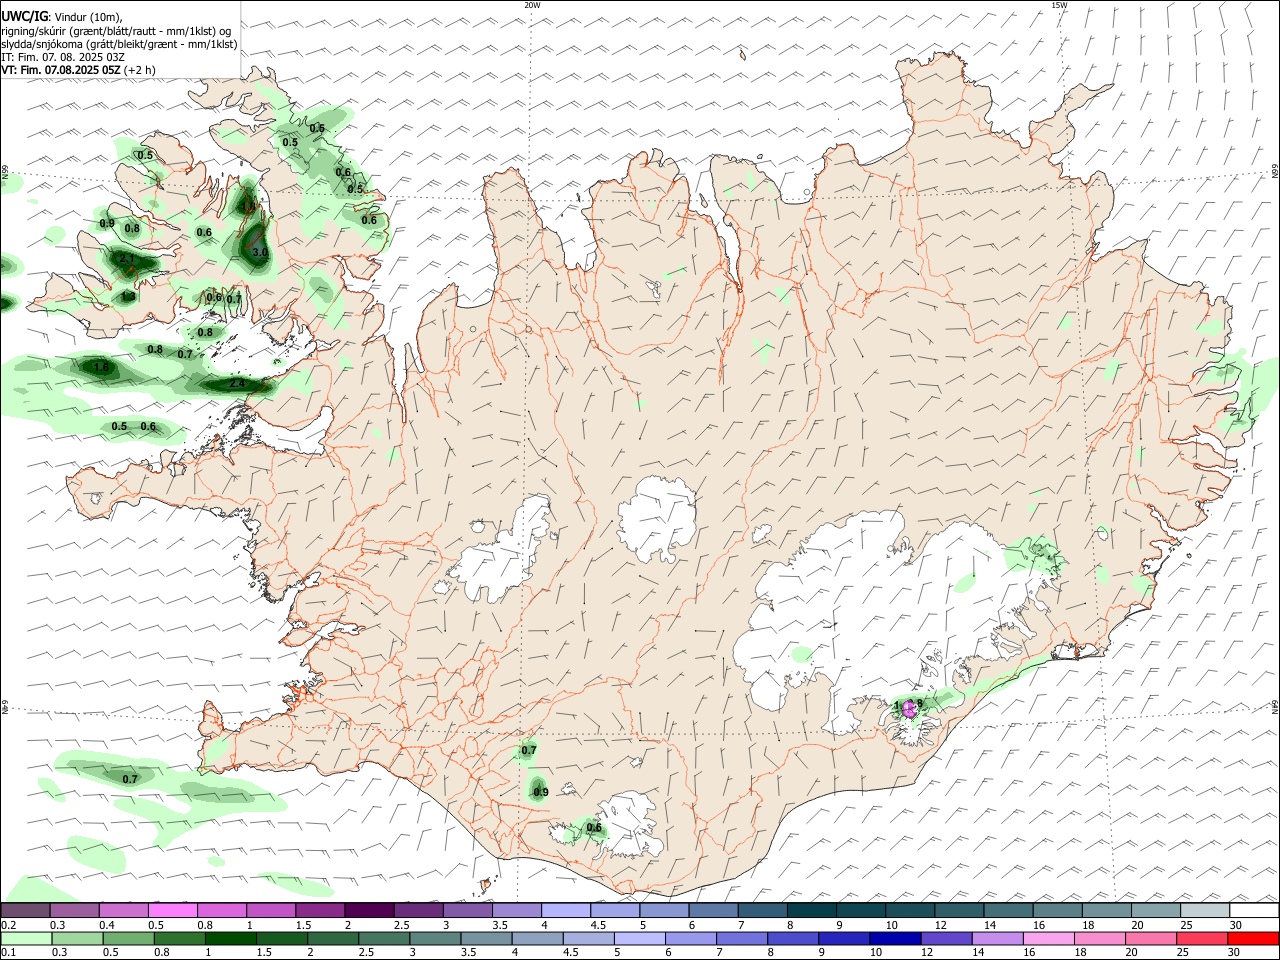
Task: Click the 3.0 precipitation value in Westfjords
Action: pos(260,253)
